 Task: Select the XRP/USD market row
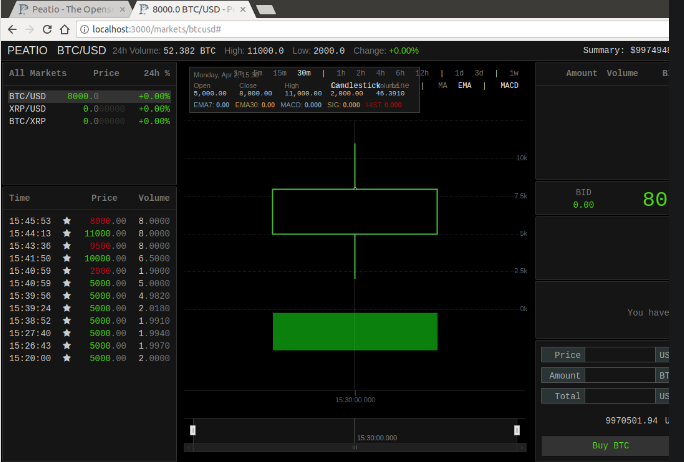tap(27, 108)
